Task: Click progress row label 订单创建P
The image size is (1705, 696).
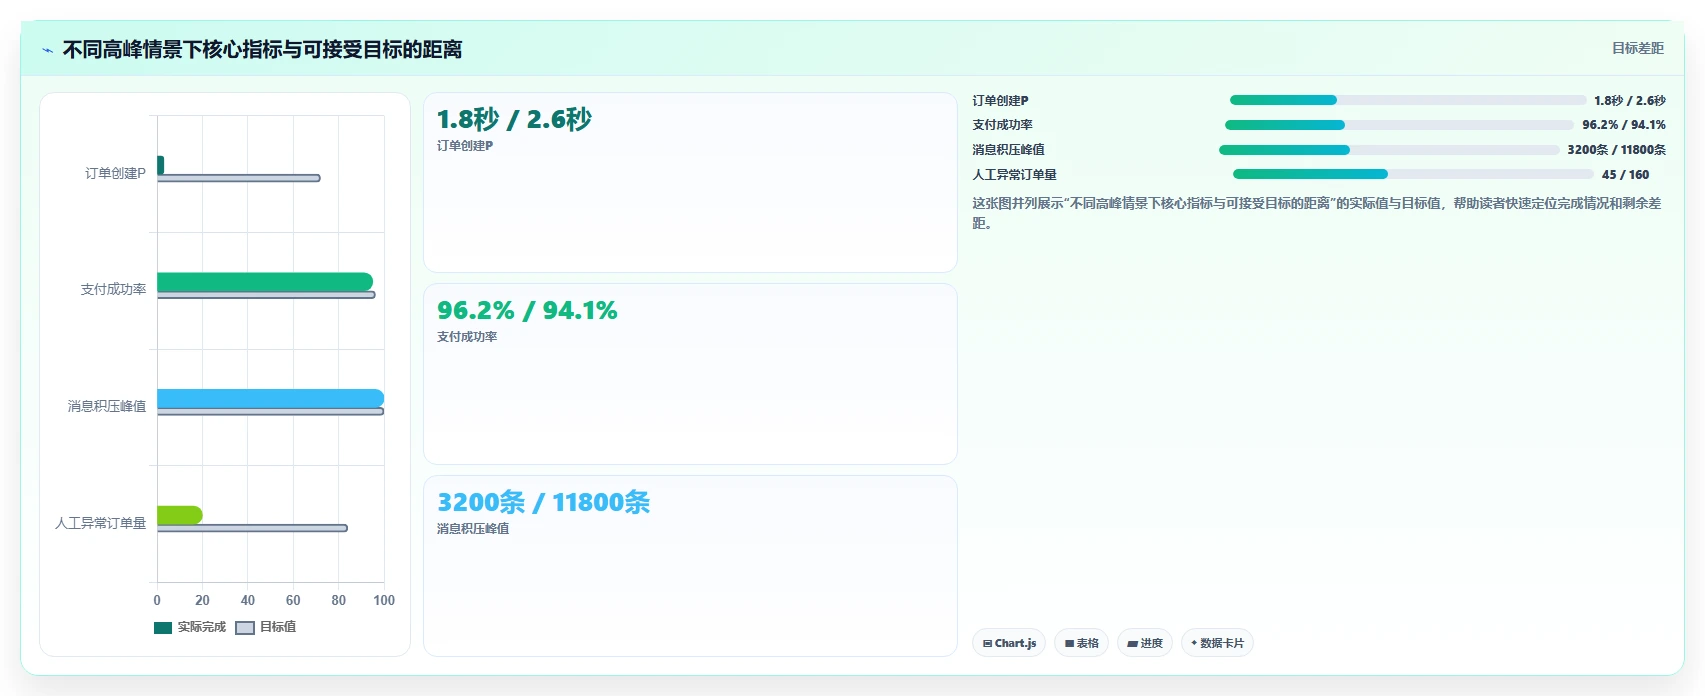Action: [x=1000, y=101]
